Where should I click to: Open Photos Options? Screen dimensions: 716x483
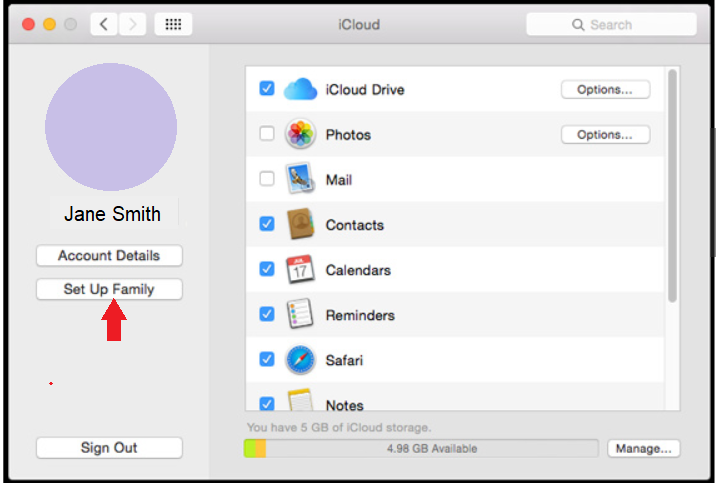[605, 135]
